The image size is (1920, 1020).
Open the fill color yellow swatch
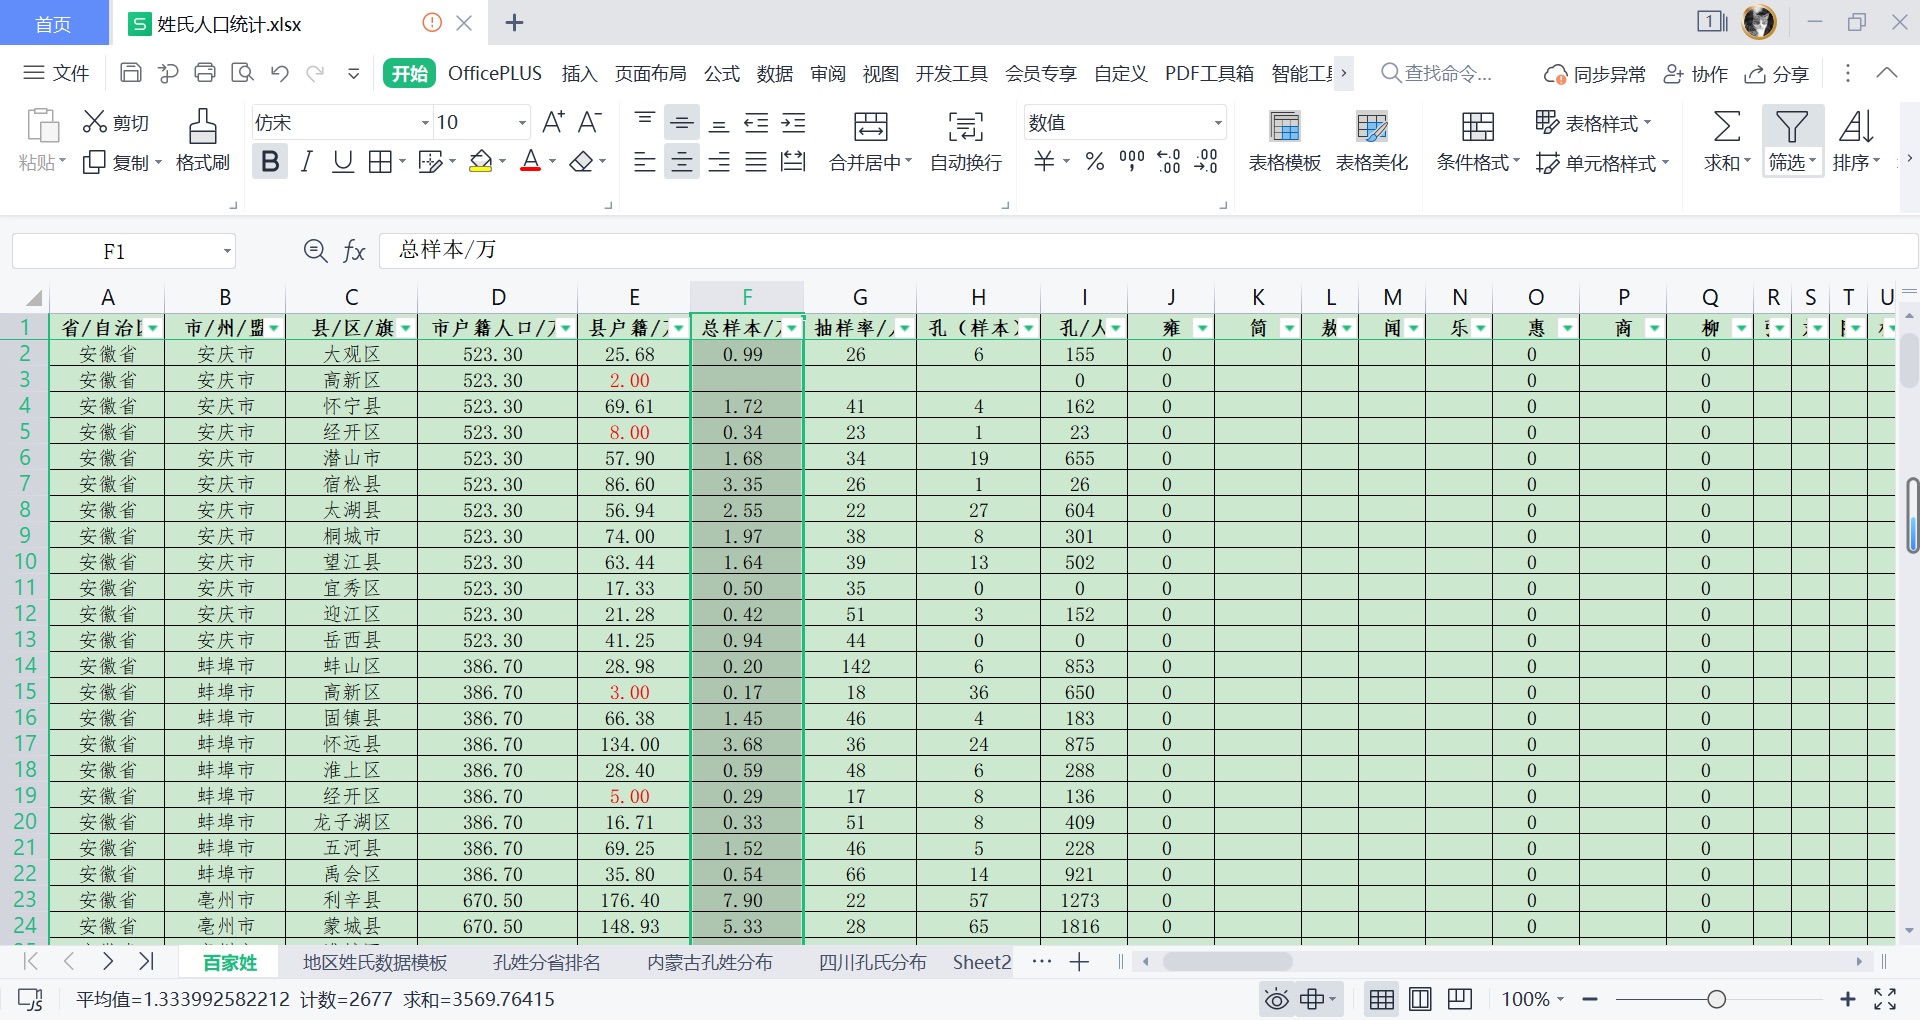[x=481, y=161]
